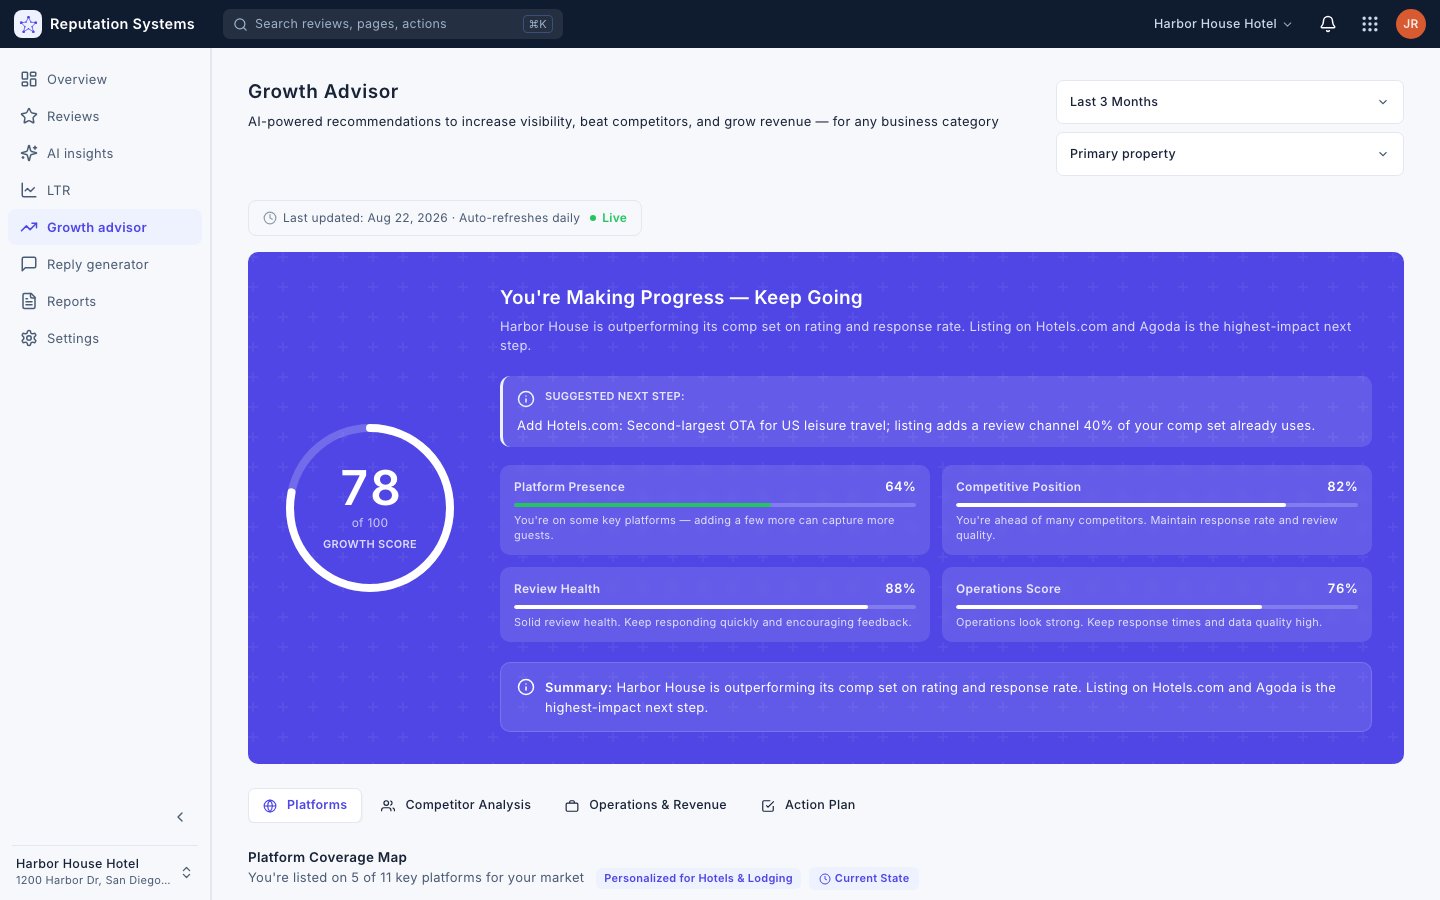Open the notifications bell
This screenshot has width=1440, height=900.
[1328, 24]
